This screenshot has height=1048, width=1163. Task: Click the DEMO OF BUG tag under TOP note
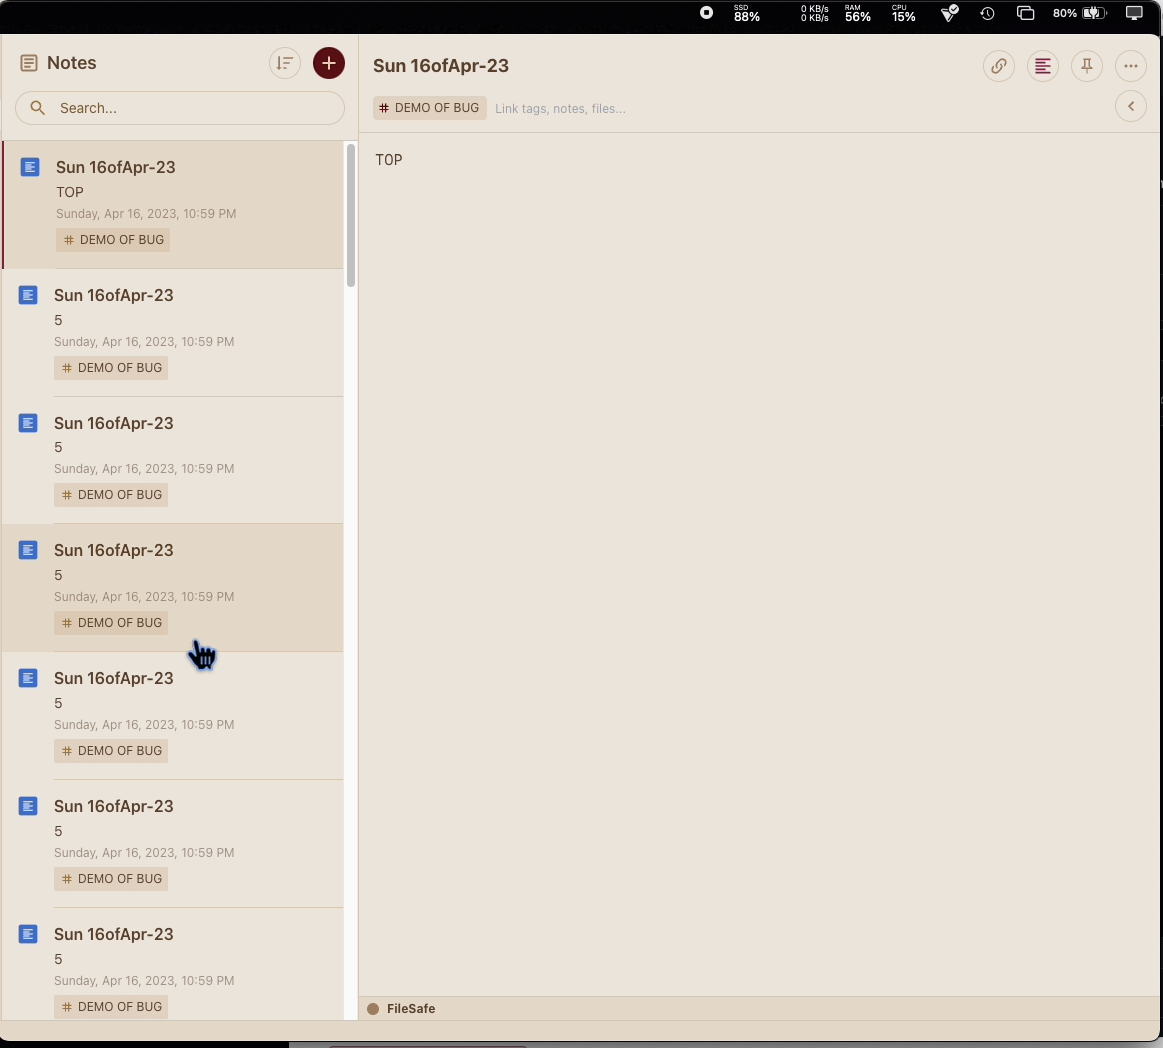(113, 240)
